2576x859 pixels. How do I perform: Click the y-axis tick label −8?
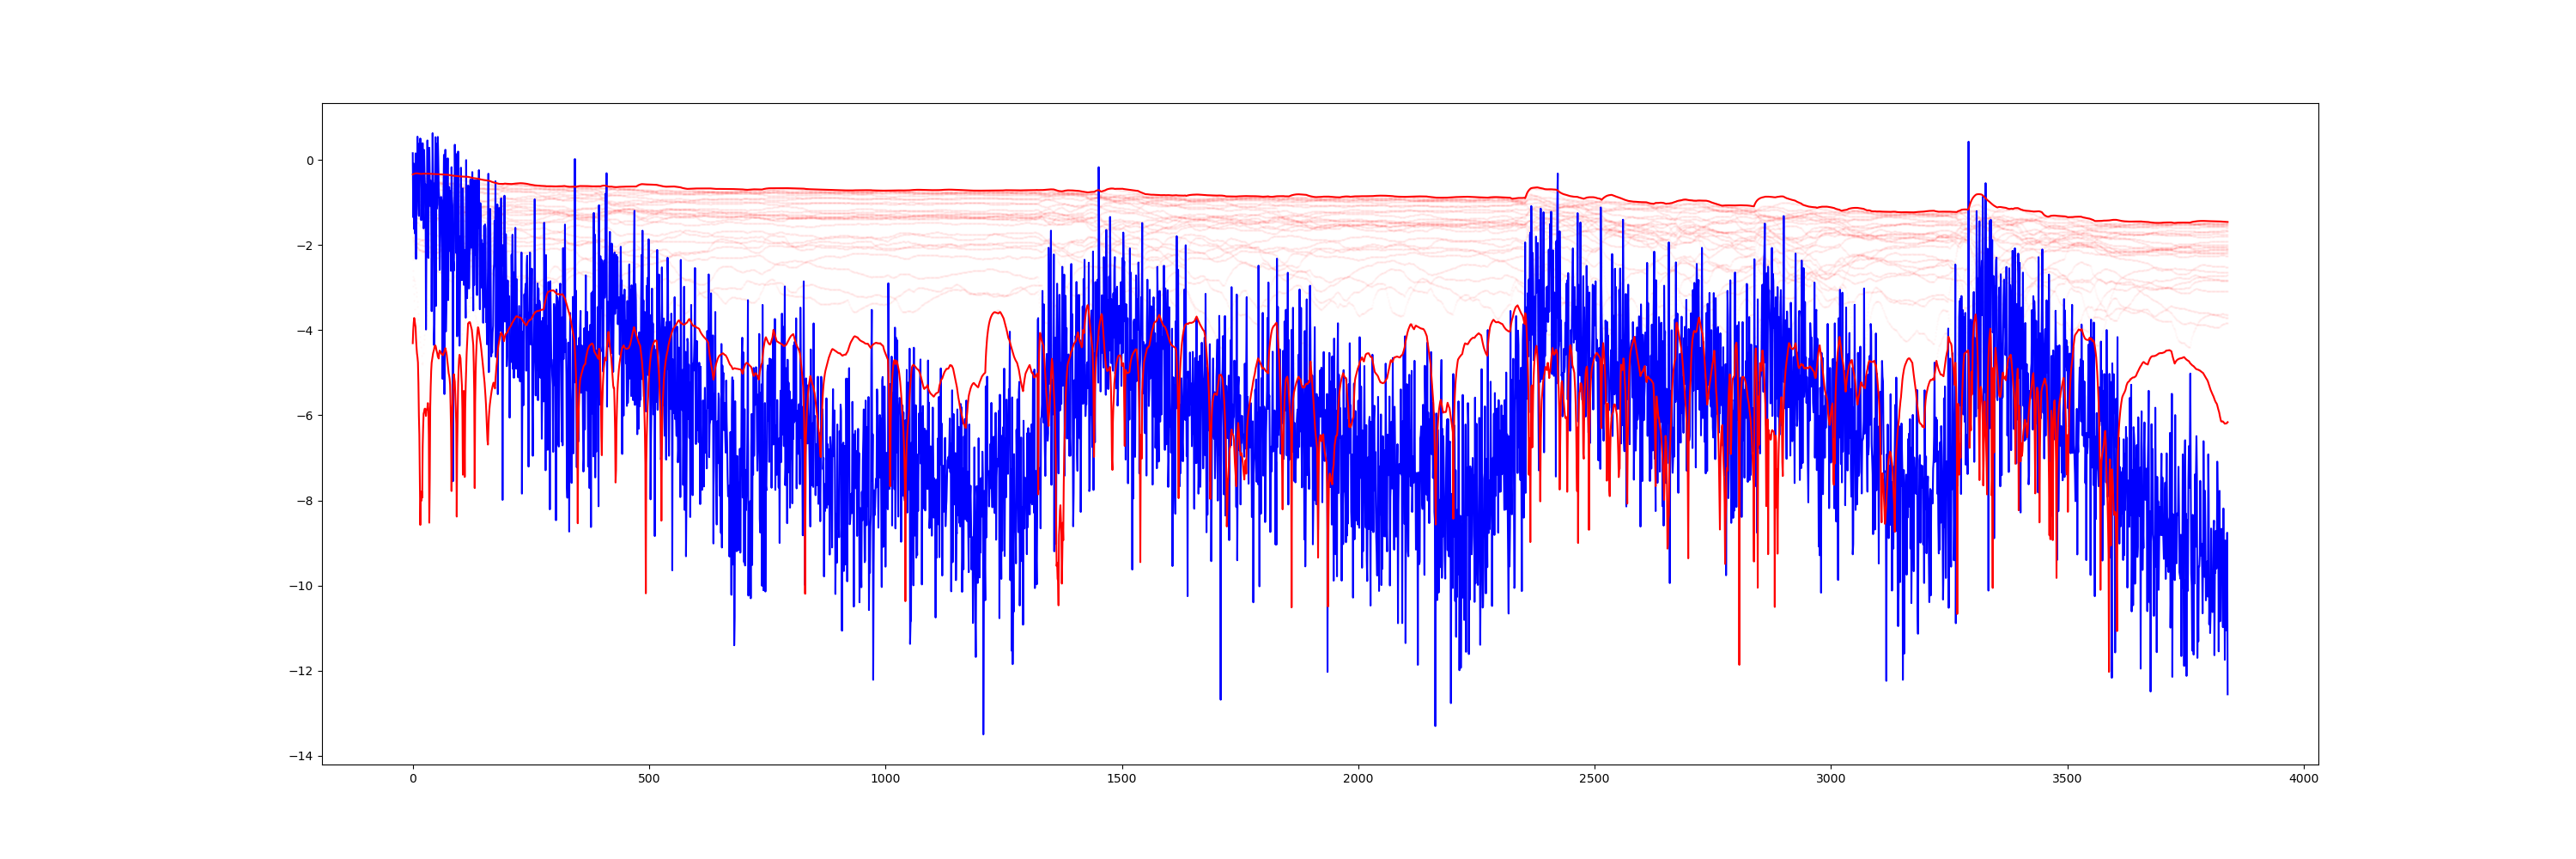(x=304, y=501)
